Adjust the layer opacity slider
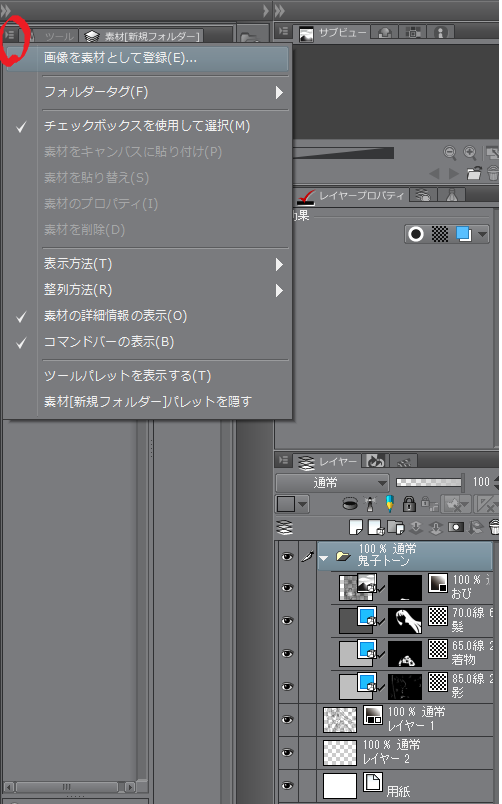 pyautogui.click(x=430, y=482)
